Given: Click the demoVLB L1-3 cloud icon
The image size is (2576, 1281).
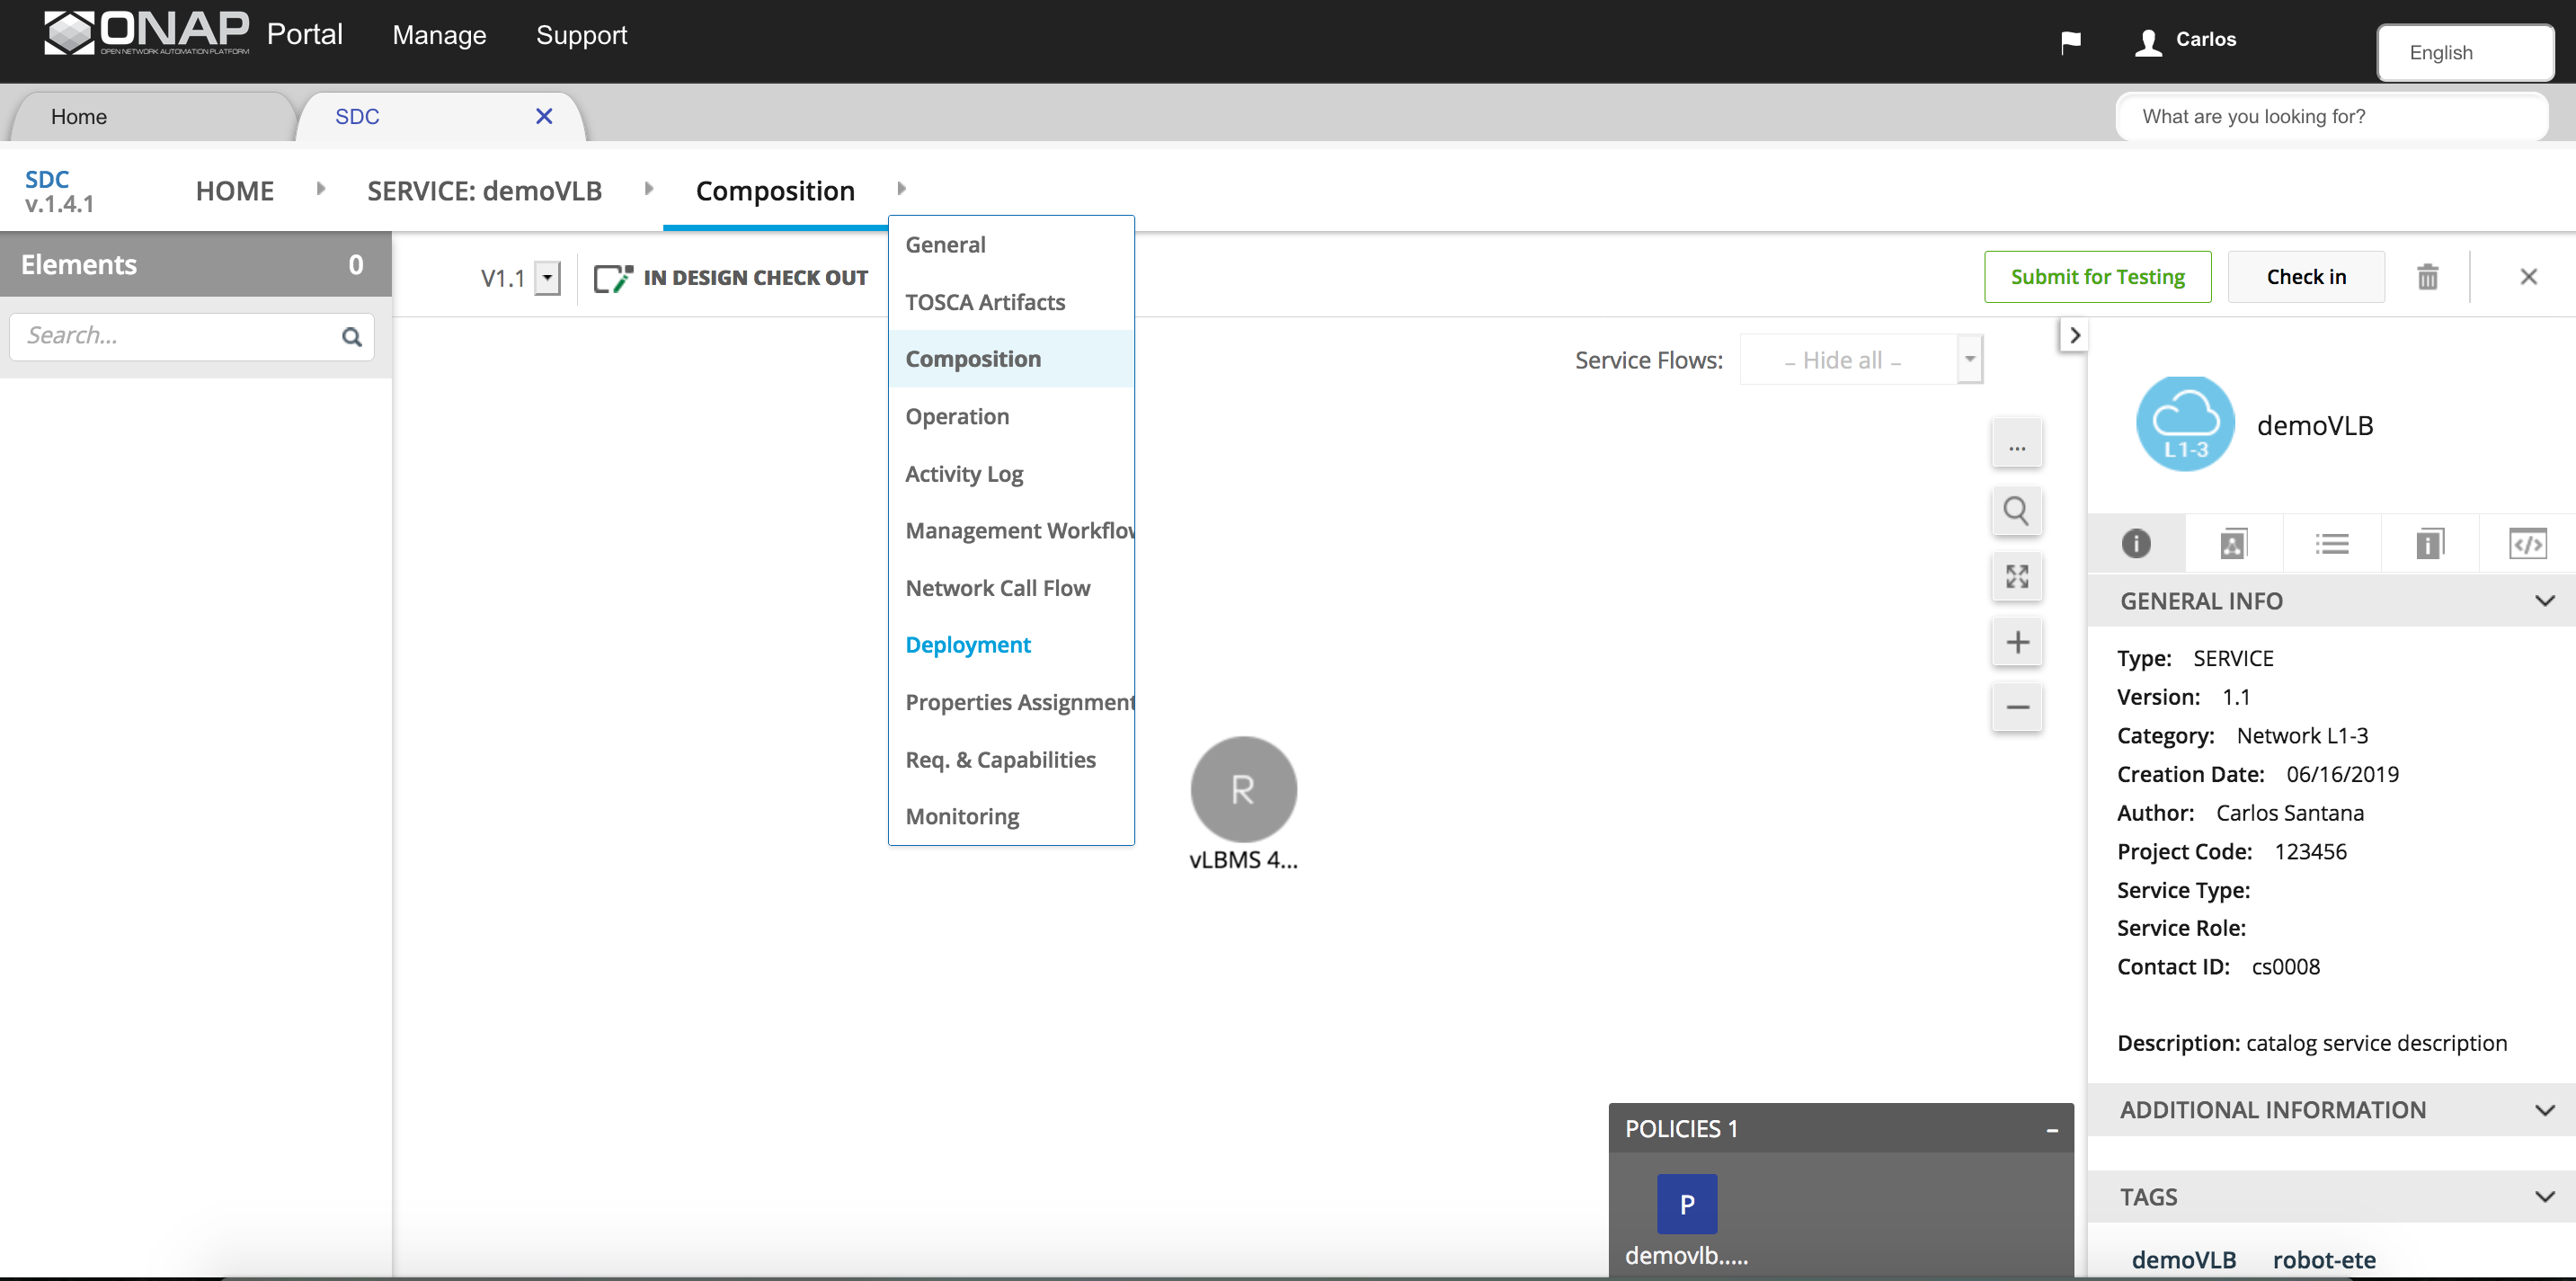Looking at the screenshot, I should [2185, 424].
